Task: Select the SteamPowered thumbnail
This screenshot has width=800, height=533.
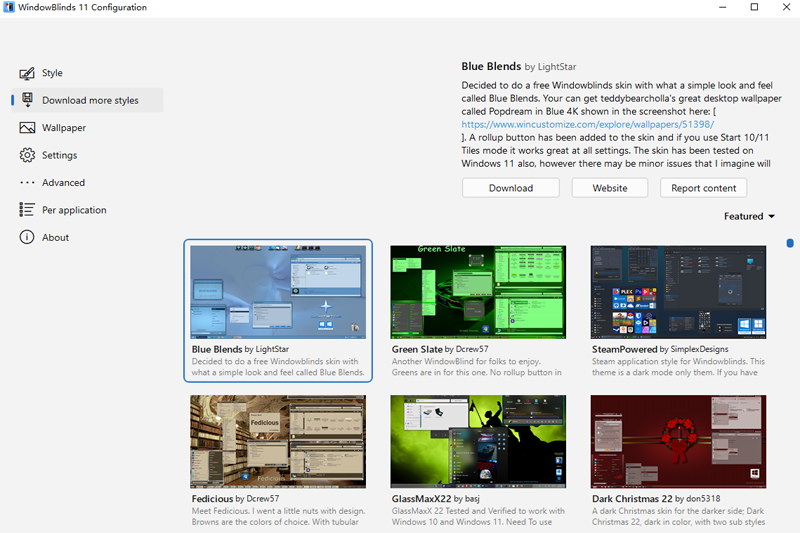Action: (x=678, y=292)
